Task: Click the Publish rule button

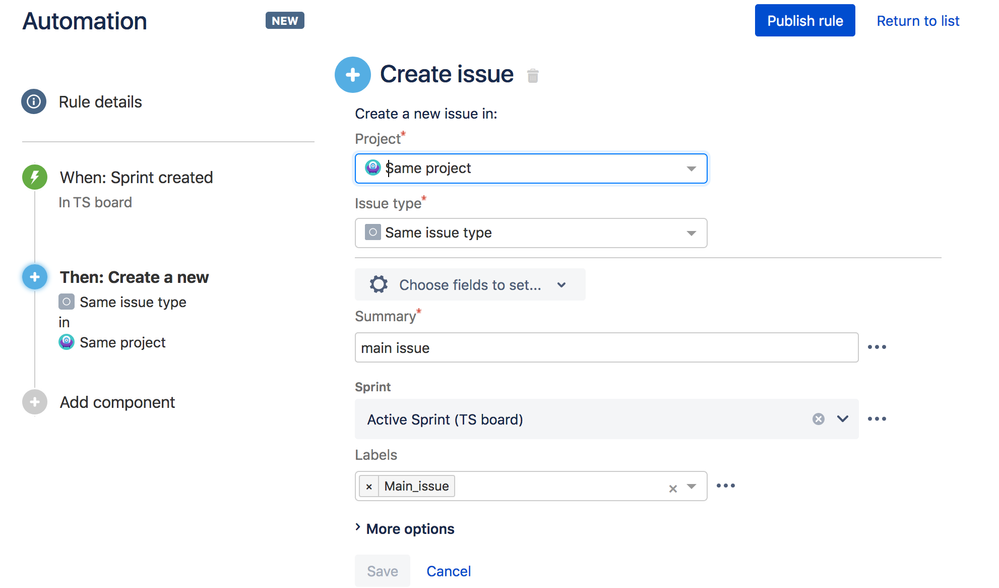Action: point(804,21)
